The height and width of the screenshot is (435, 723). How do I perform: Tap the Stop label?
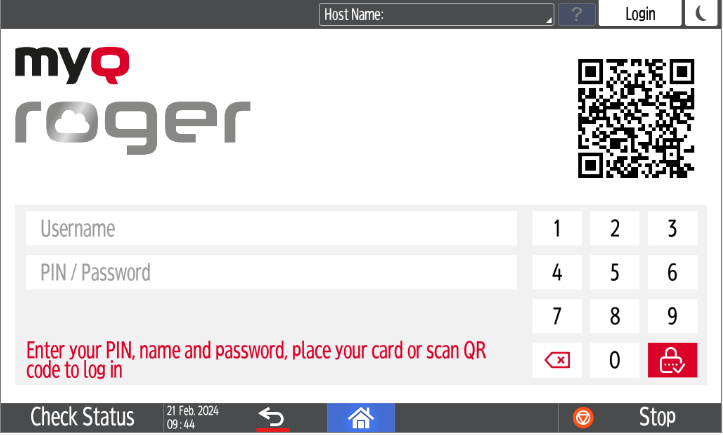click(x=657, y=417)
